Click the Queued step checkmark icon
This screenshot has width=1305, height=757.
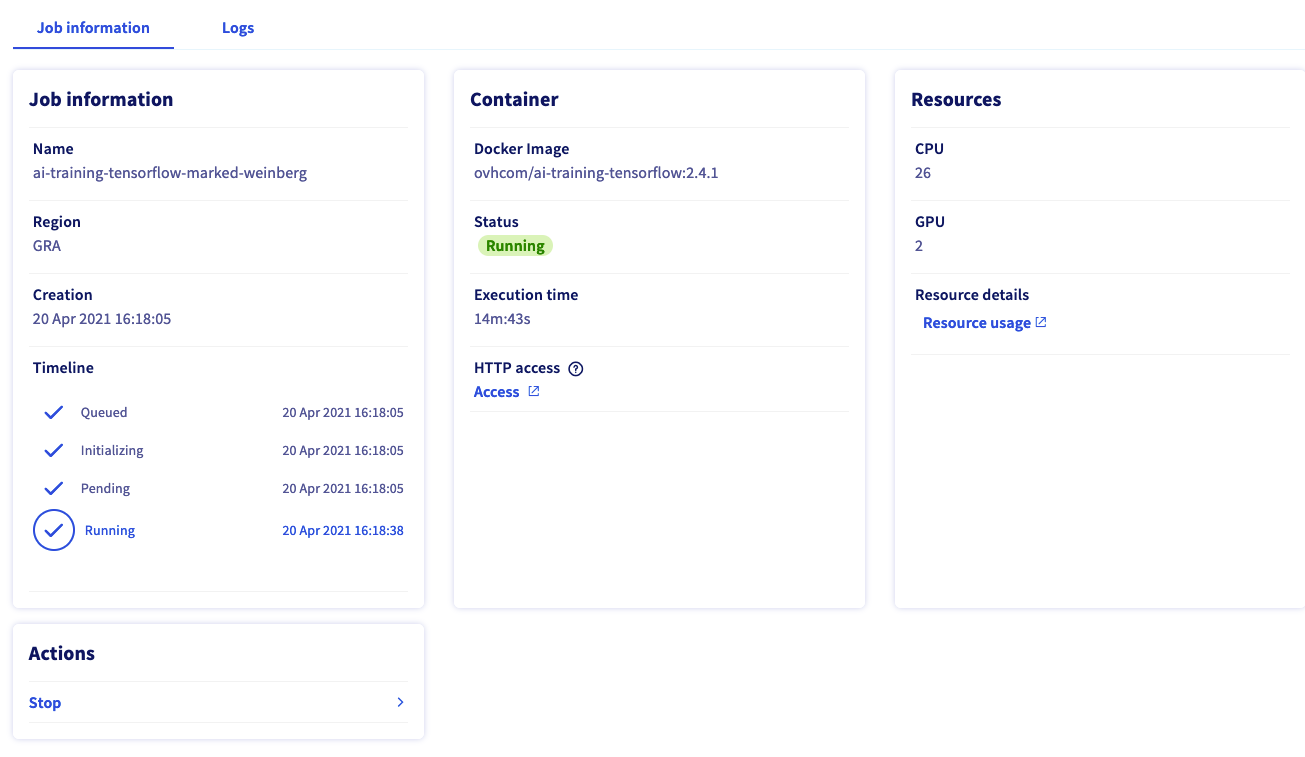[54, 412]
